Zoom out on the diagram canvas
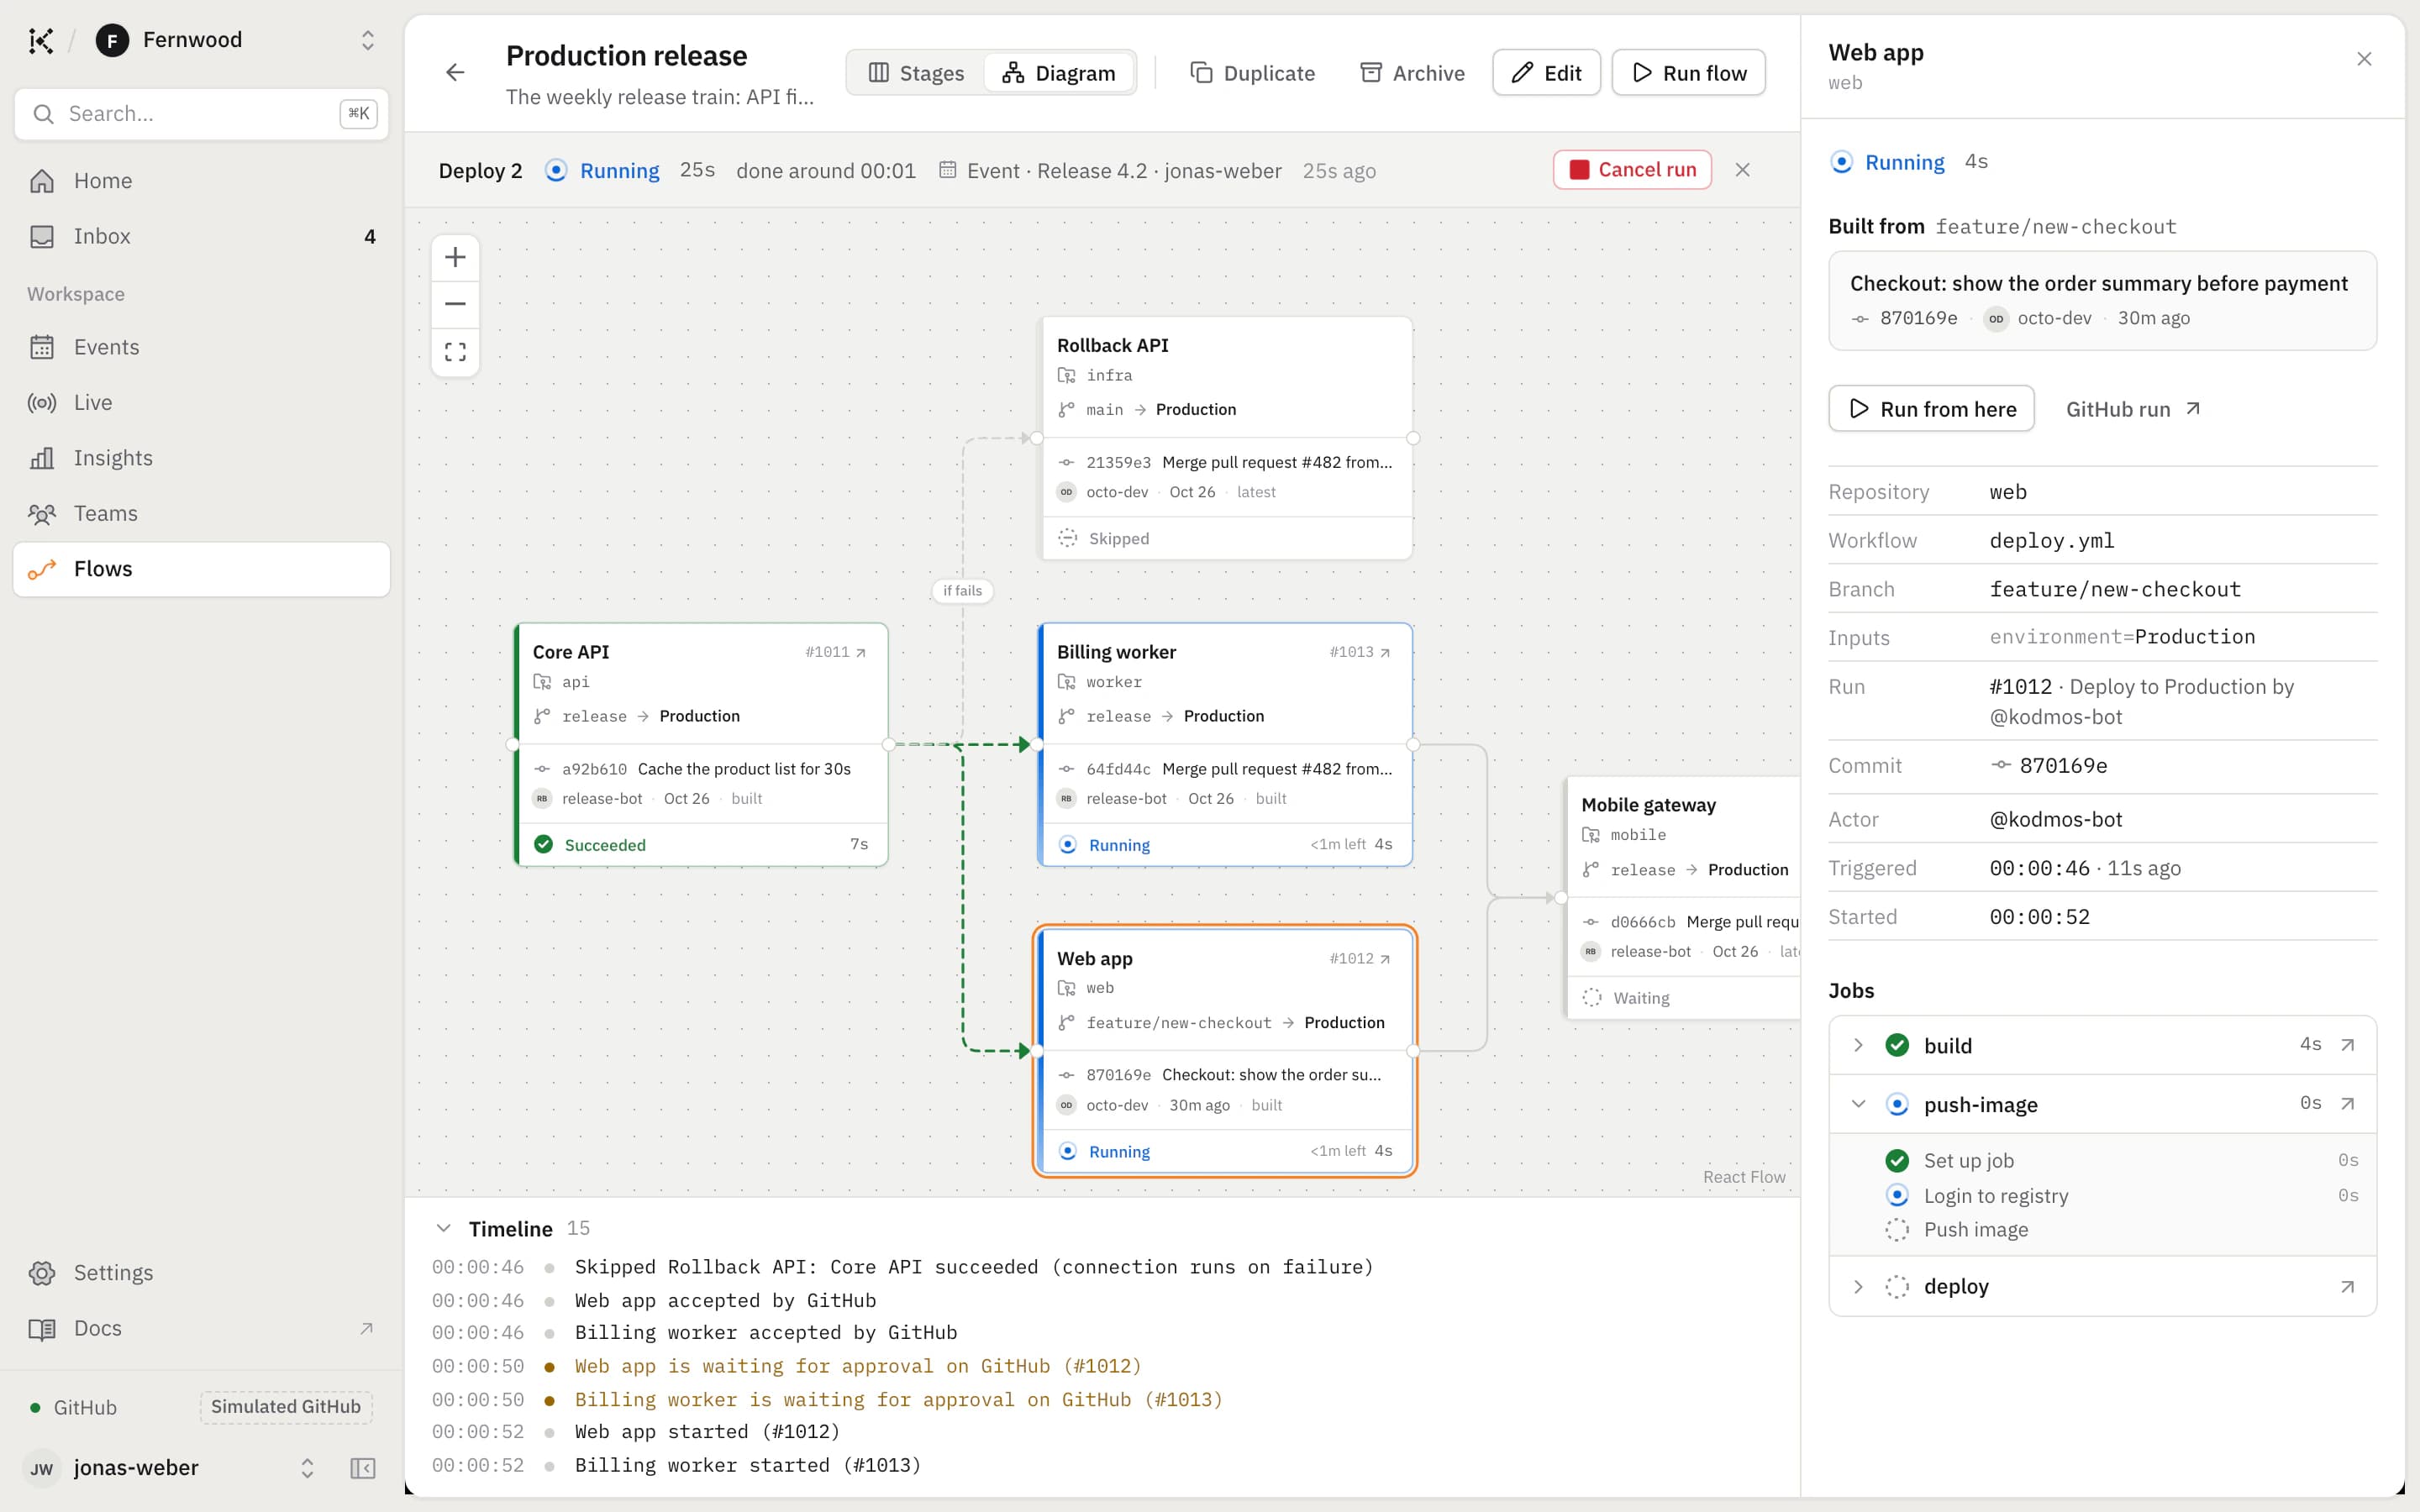This screenshot has width=2420, height=1512. coord(455,304)
